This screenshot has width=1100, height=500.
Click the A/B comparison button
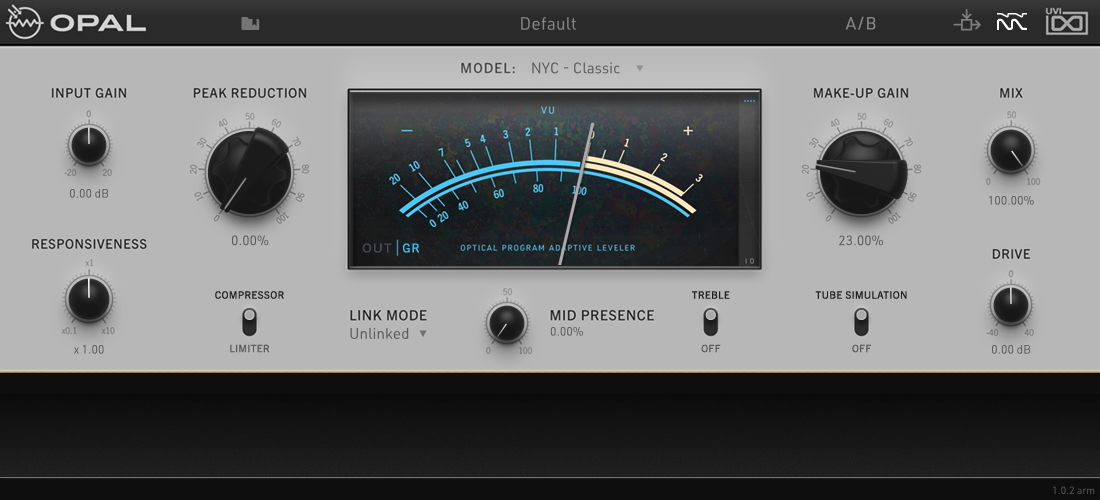(860, 23)
